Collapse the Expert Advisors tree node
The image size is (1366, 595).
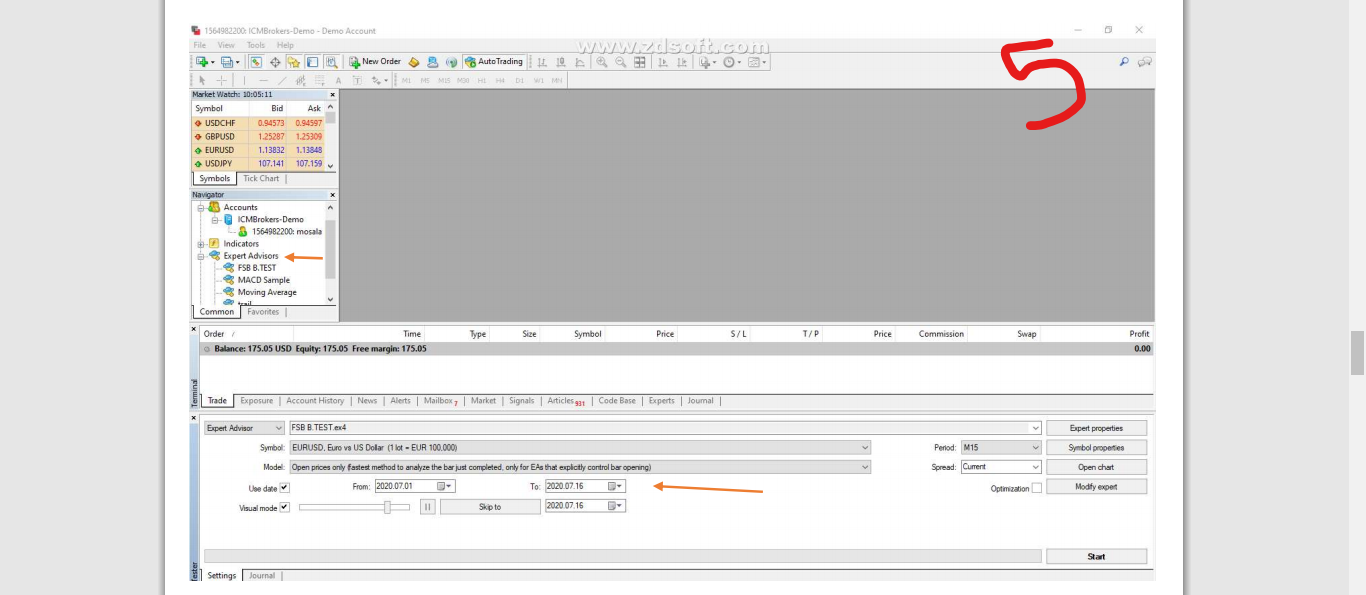coord(201,256)
